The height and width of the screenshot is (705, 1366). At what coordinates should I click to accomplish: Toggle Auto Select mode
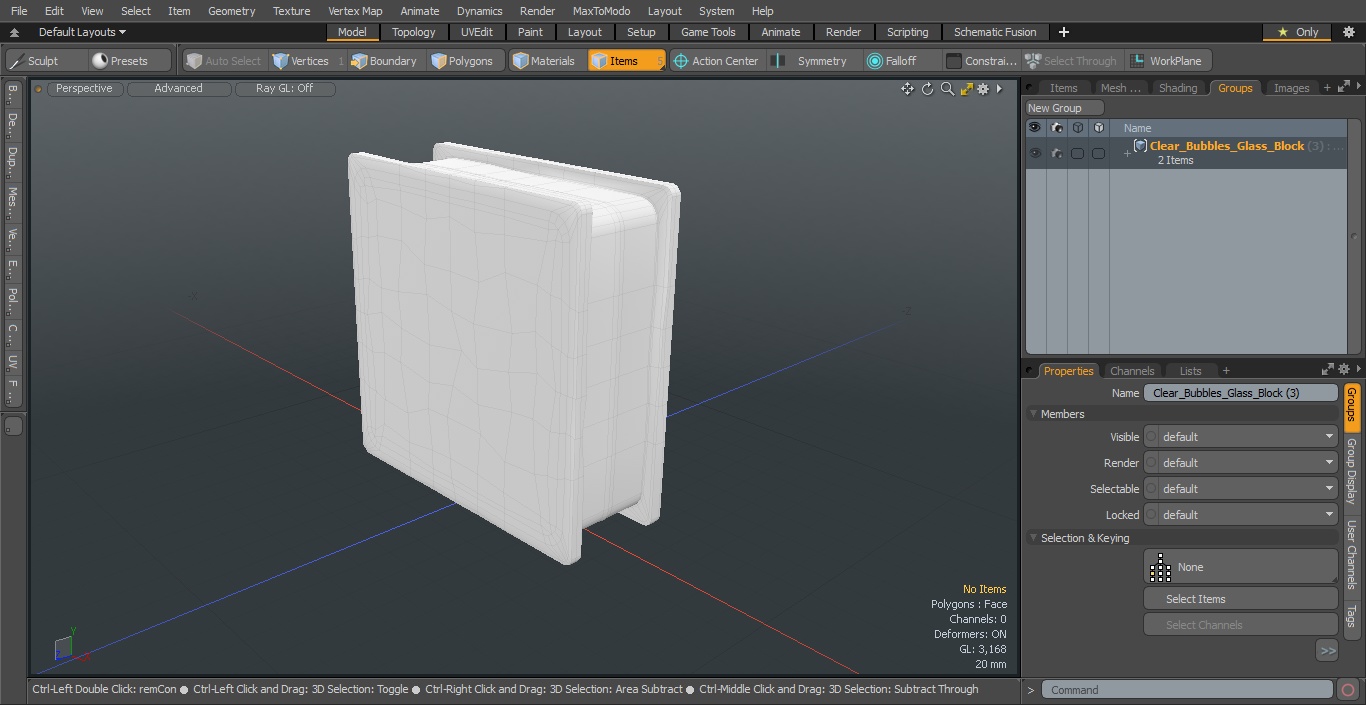(x=224, y=61)
